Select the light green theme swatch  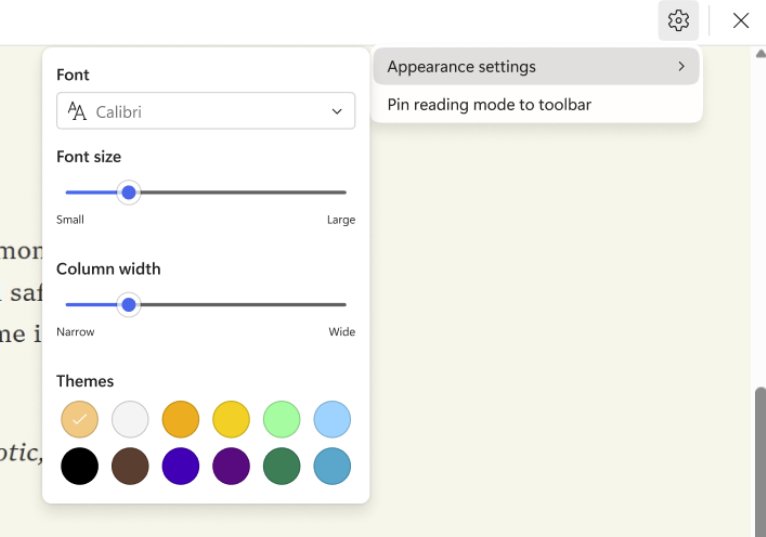(x=281, y=419)
